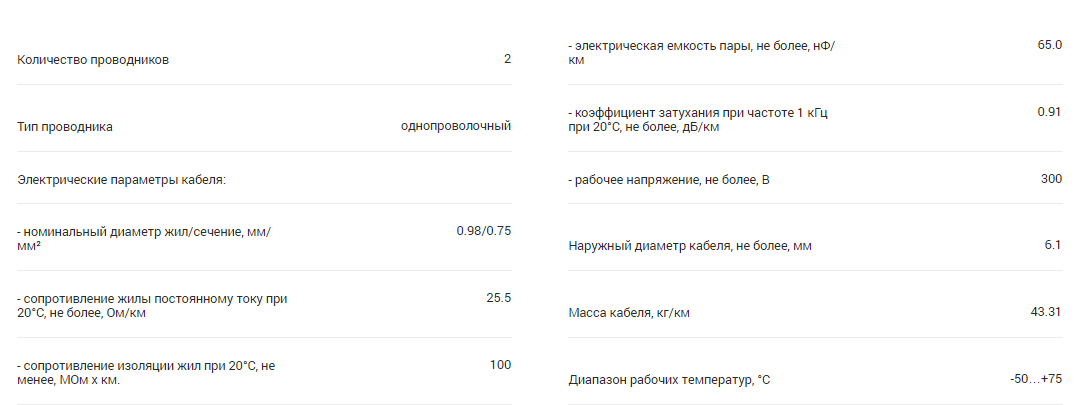Viewport: 1080px width, 405px height.
Task: Click 'Наружный диаметр кабеля' label
Action: [690, 247]
